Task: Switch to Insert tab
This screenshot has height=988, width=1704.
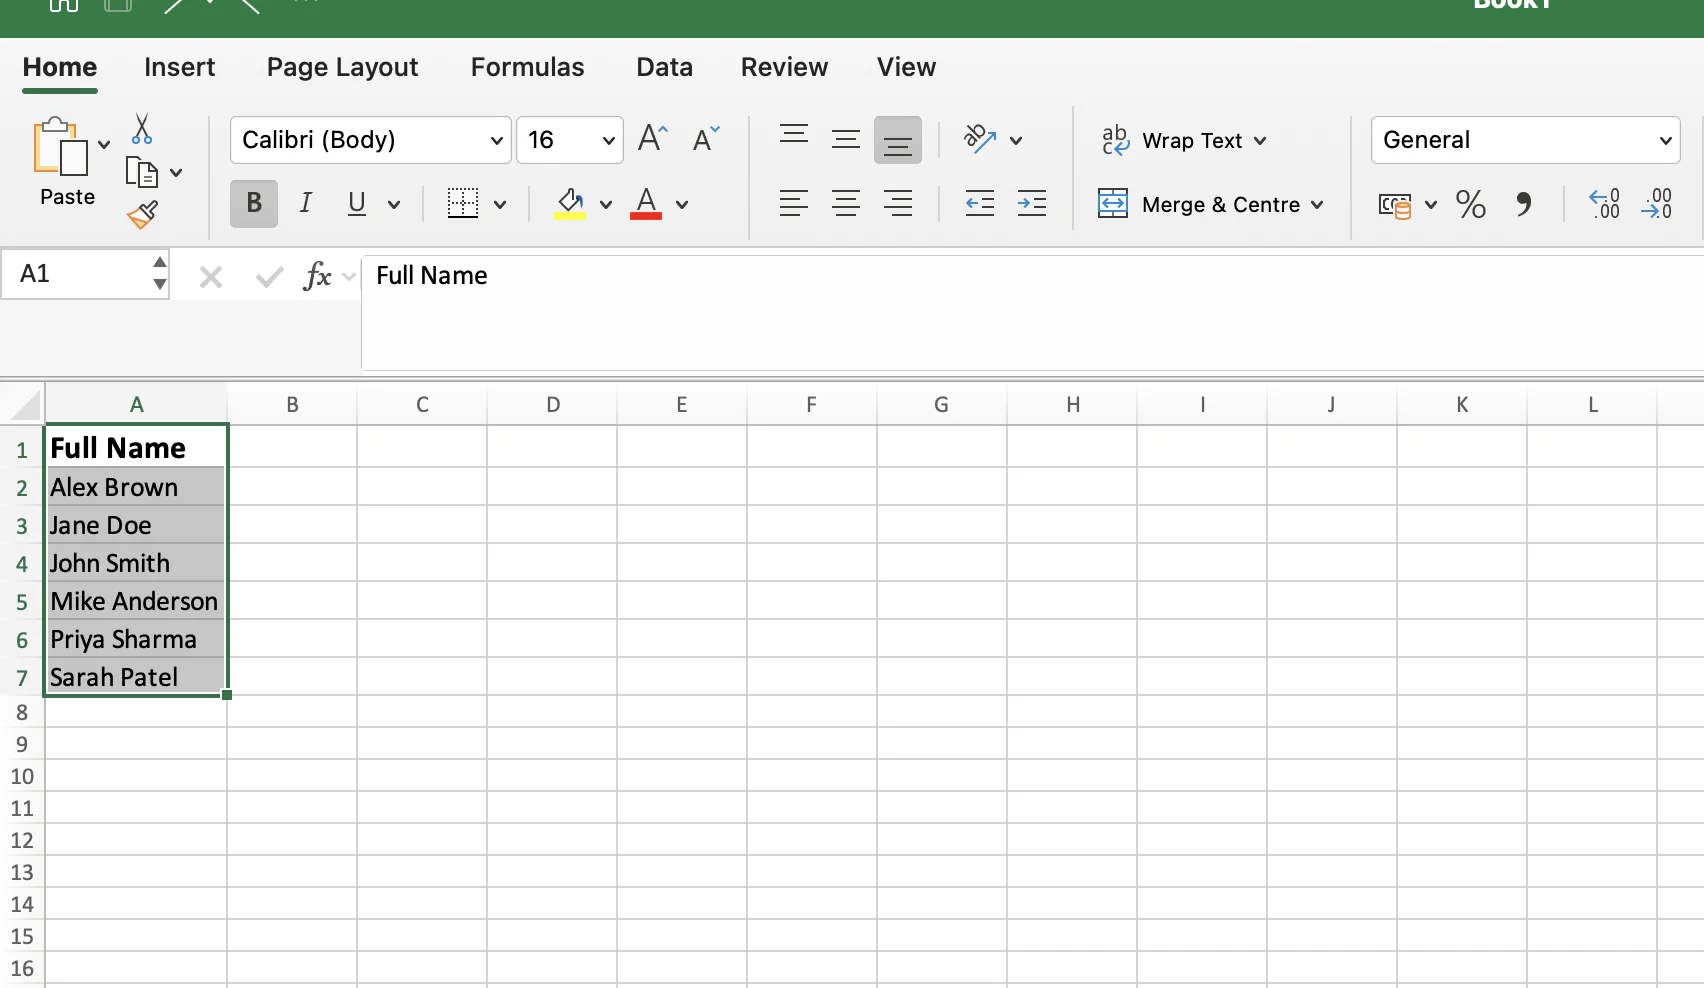Action: [x=179, y=67]
